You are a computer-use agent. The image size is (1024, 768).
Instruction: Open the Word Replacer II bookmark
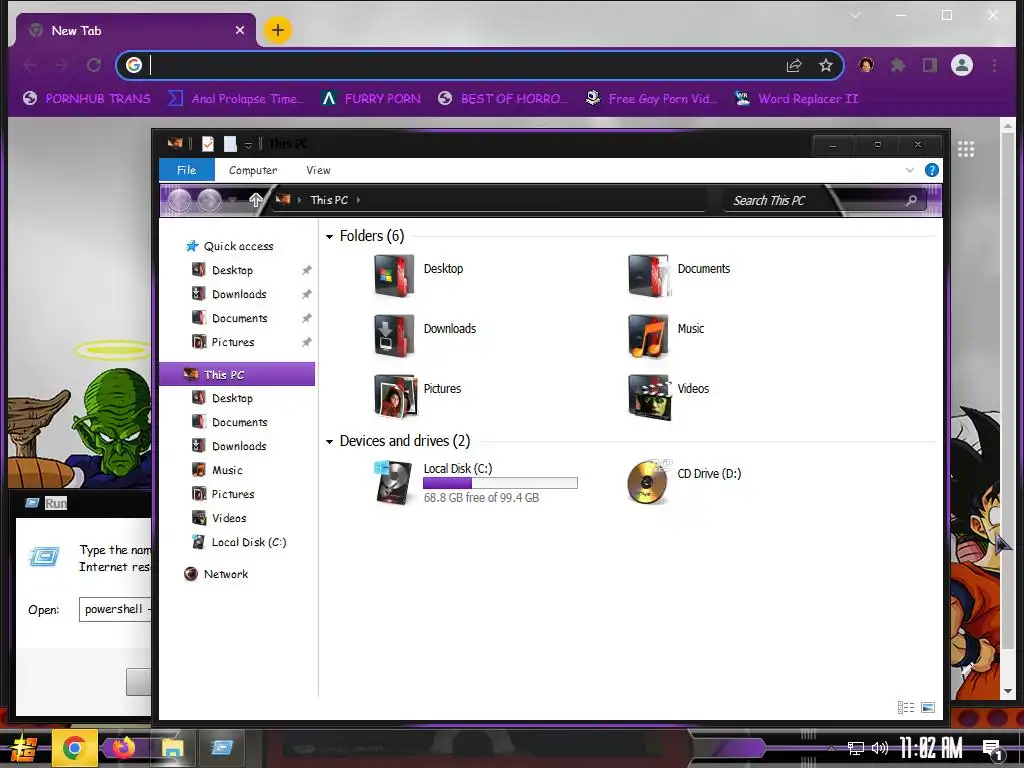[x=796, y=99]
